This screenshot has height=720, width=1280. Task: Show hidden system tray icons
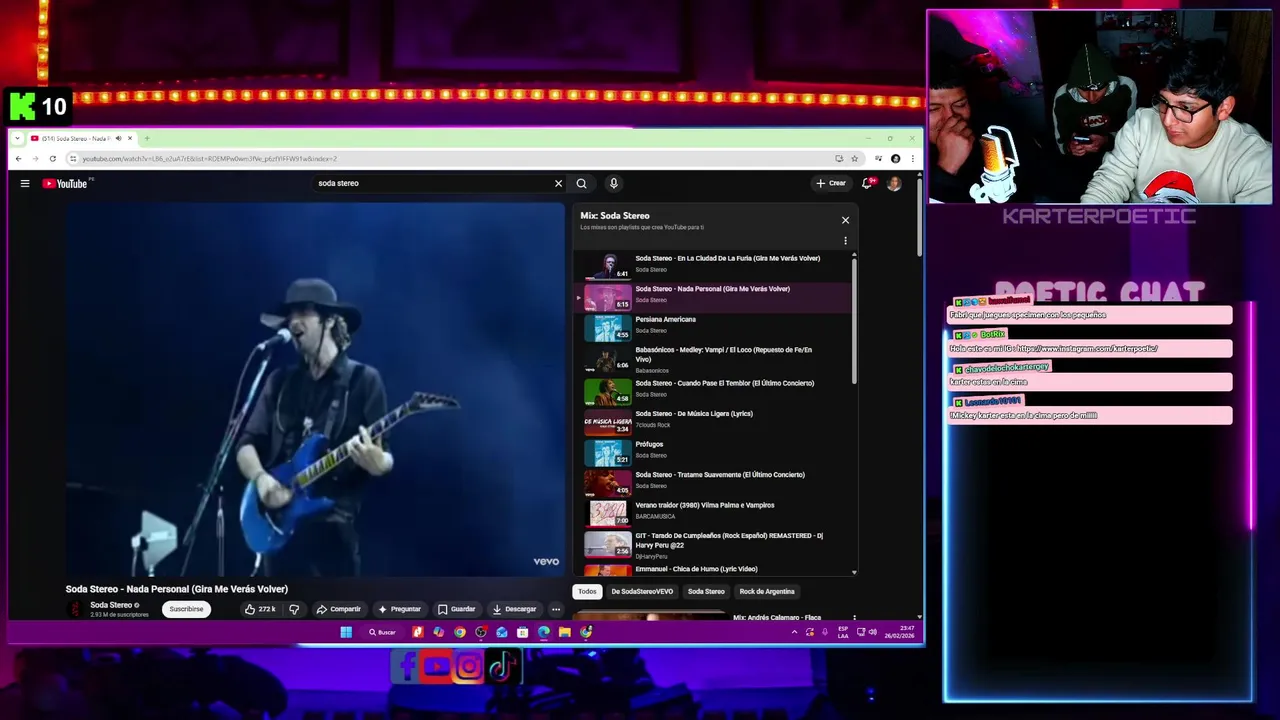[x=795, y=632]
